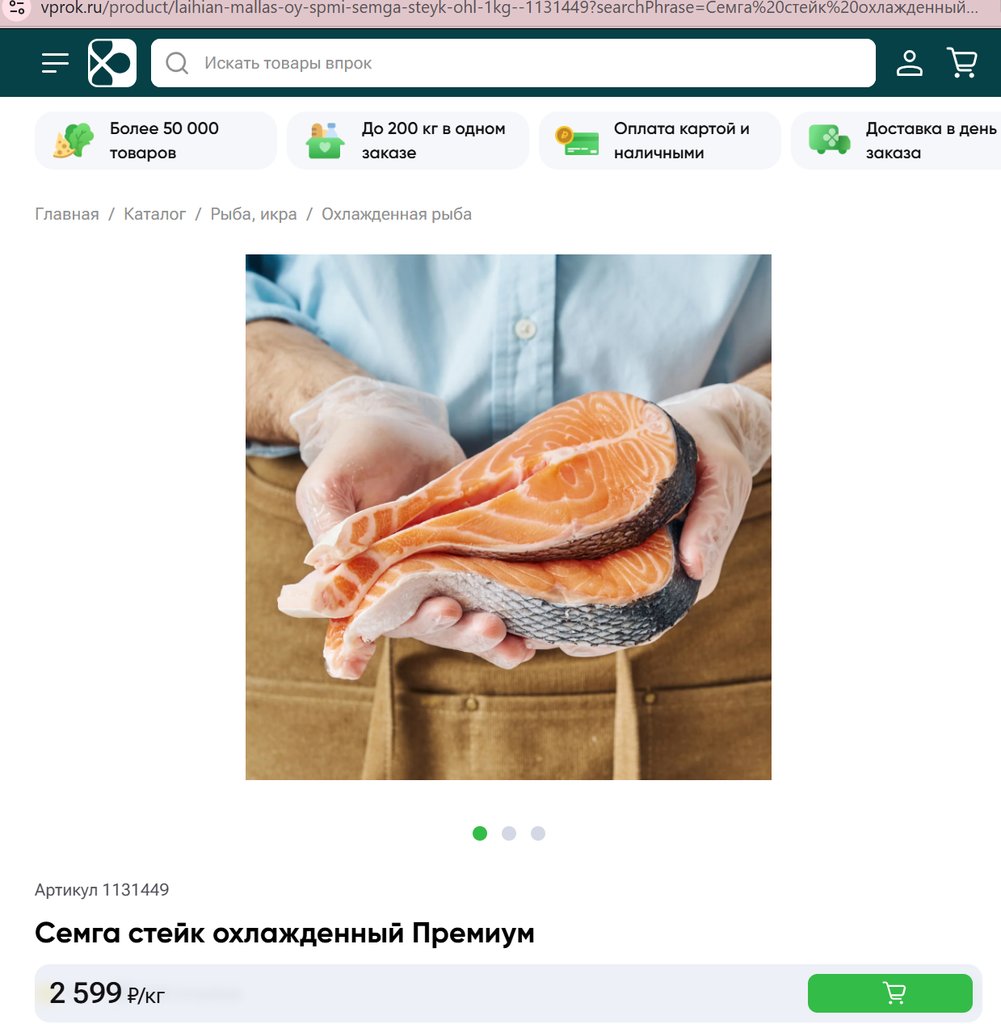Click the site settings icon in address bar
Viewport: 1001px width, 1024px height.
17,8
